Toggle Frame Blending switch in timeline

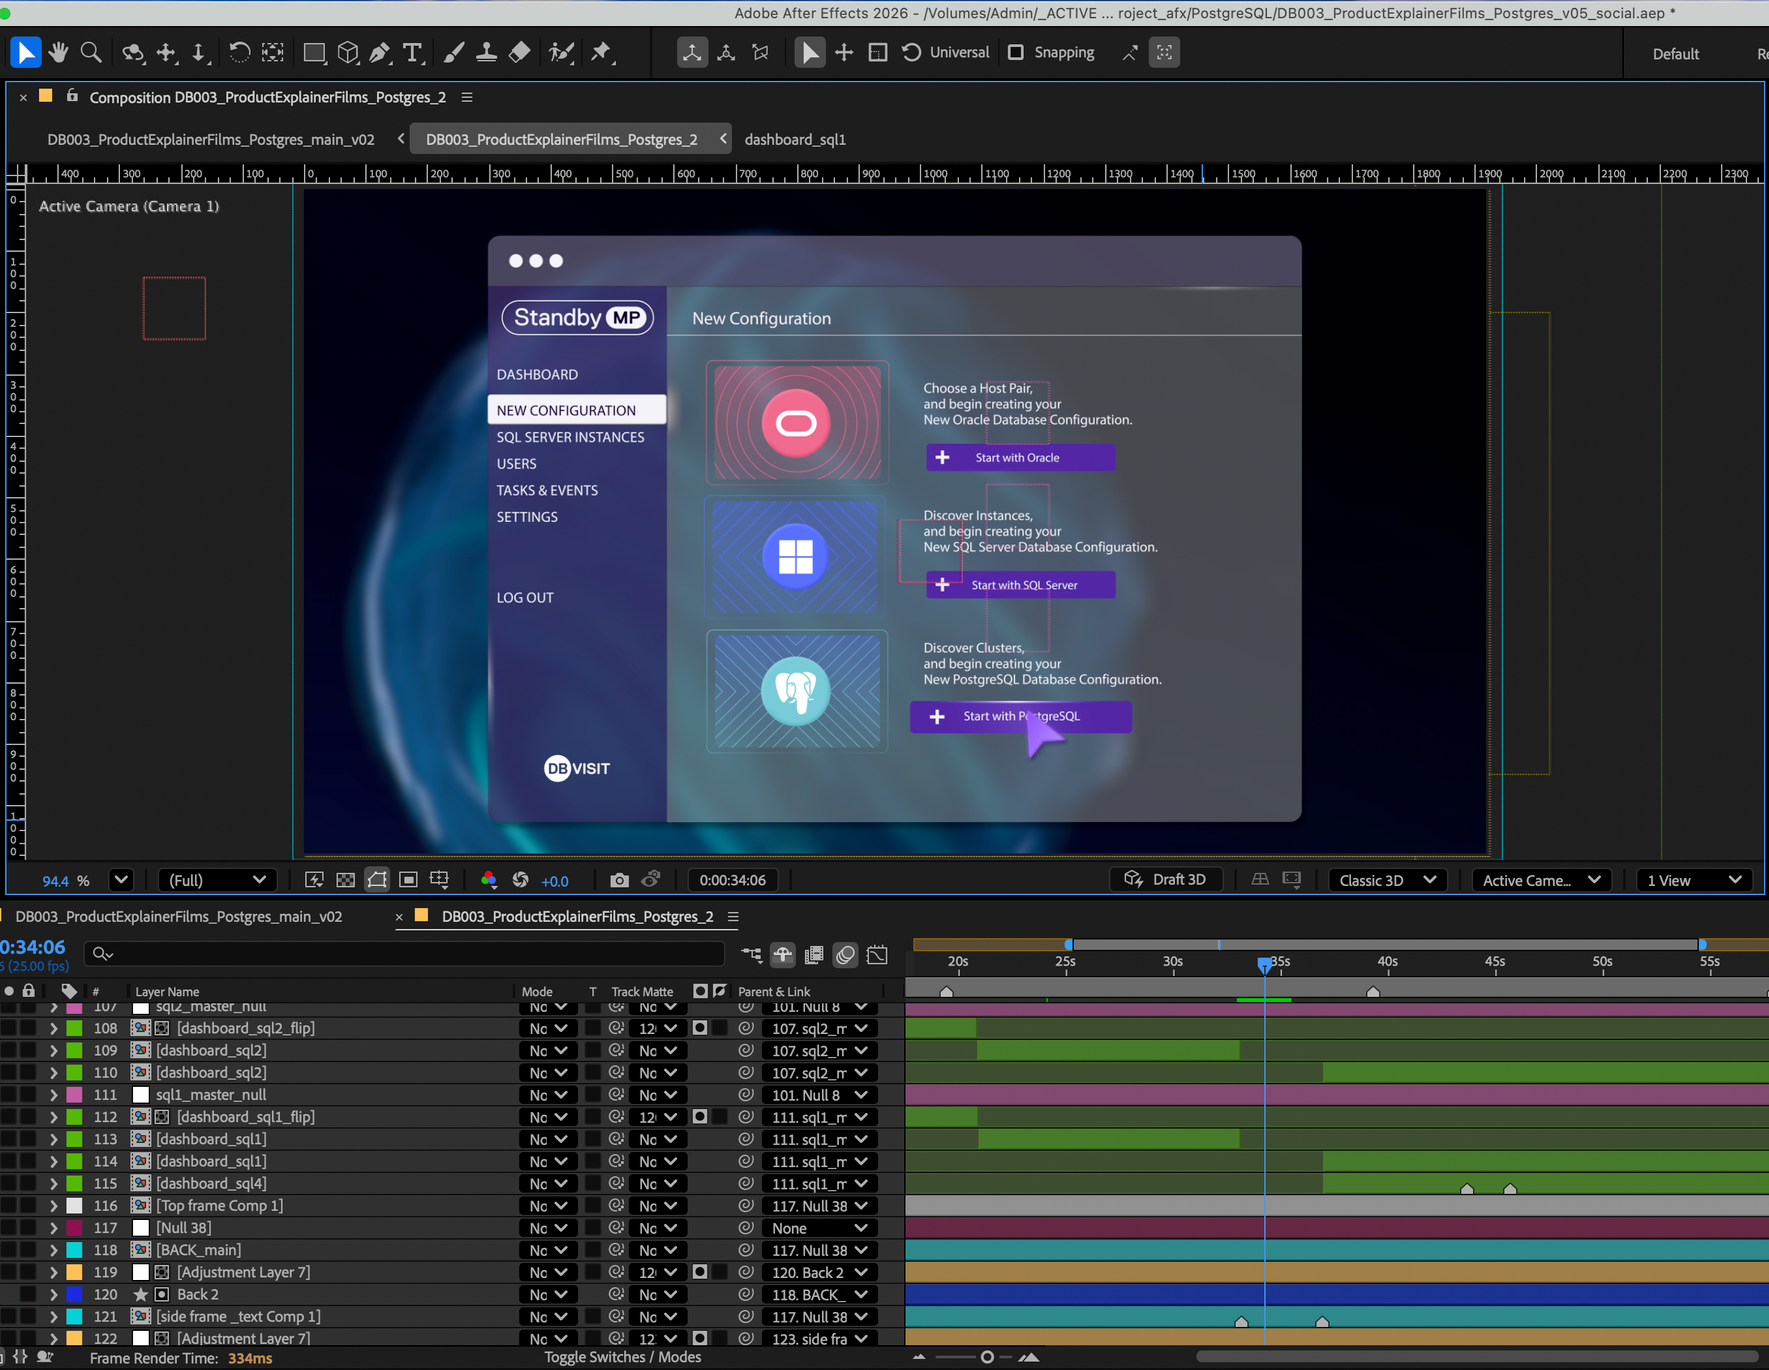814,955
